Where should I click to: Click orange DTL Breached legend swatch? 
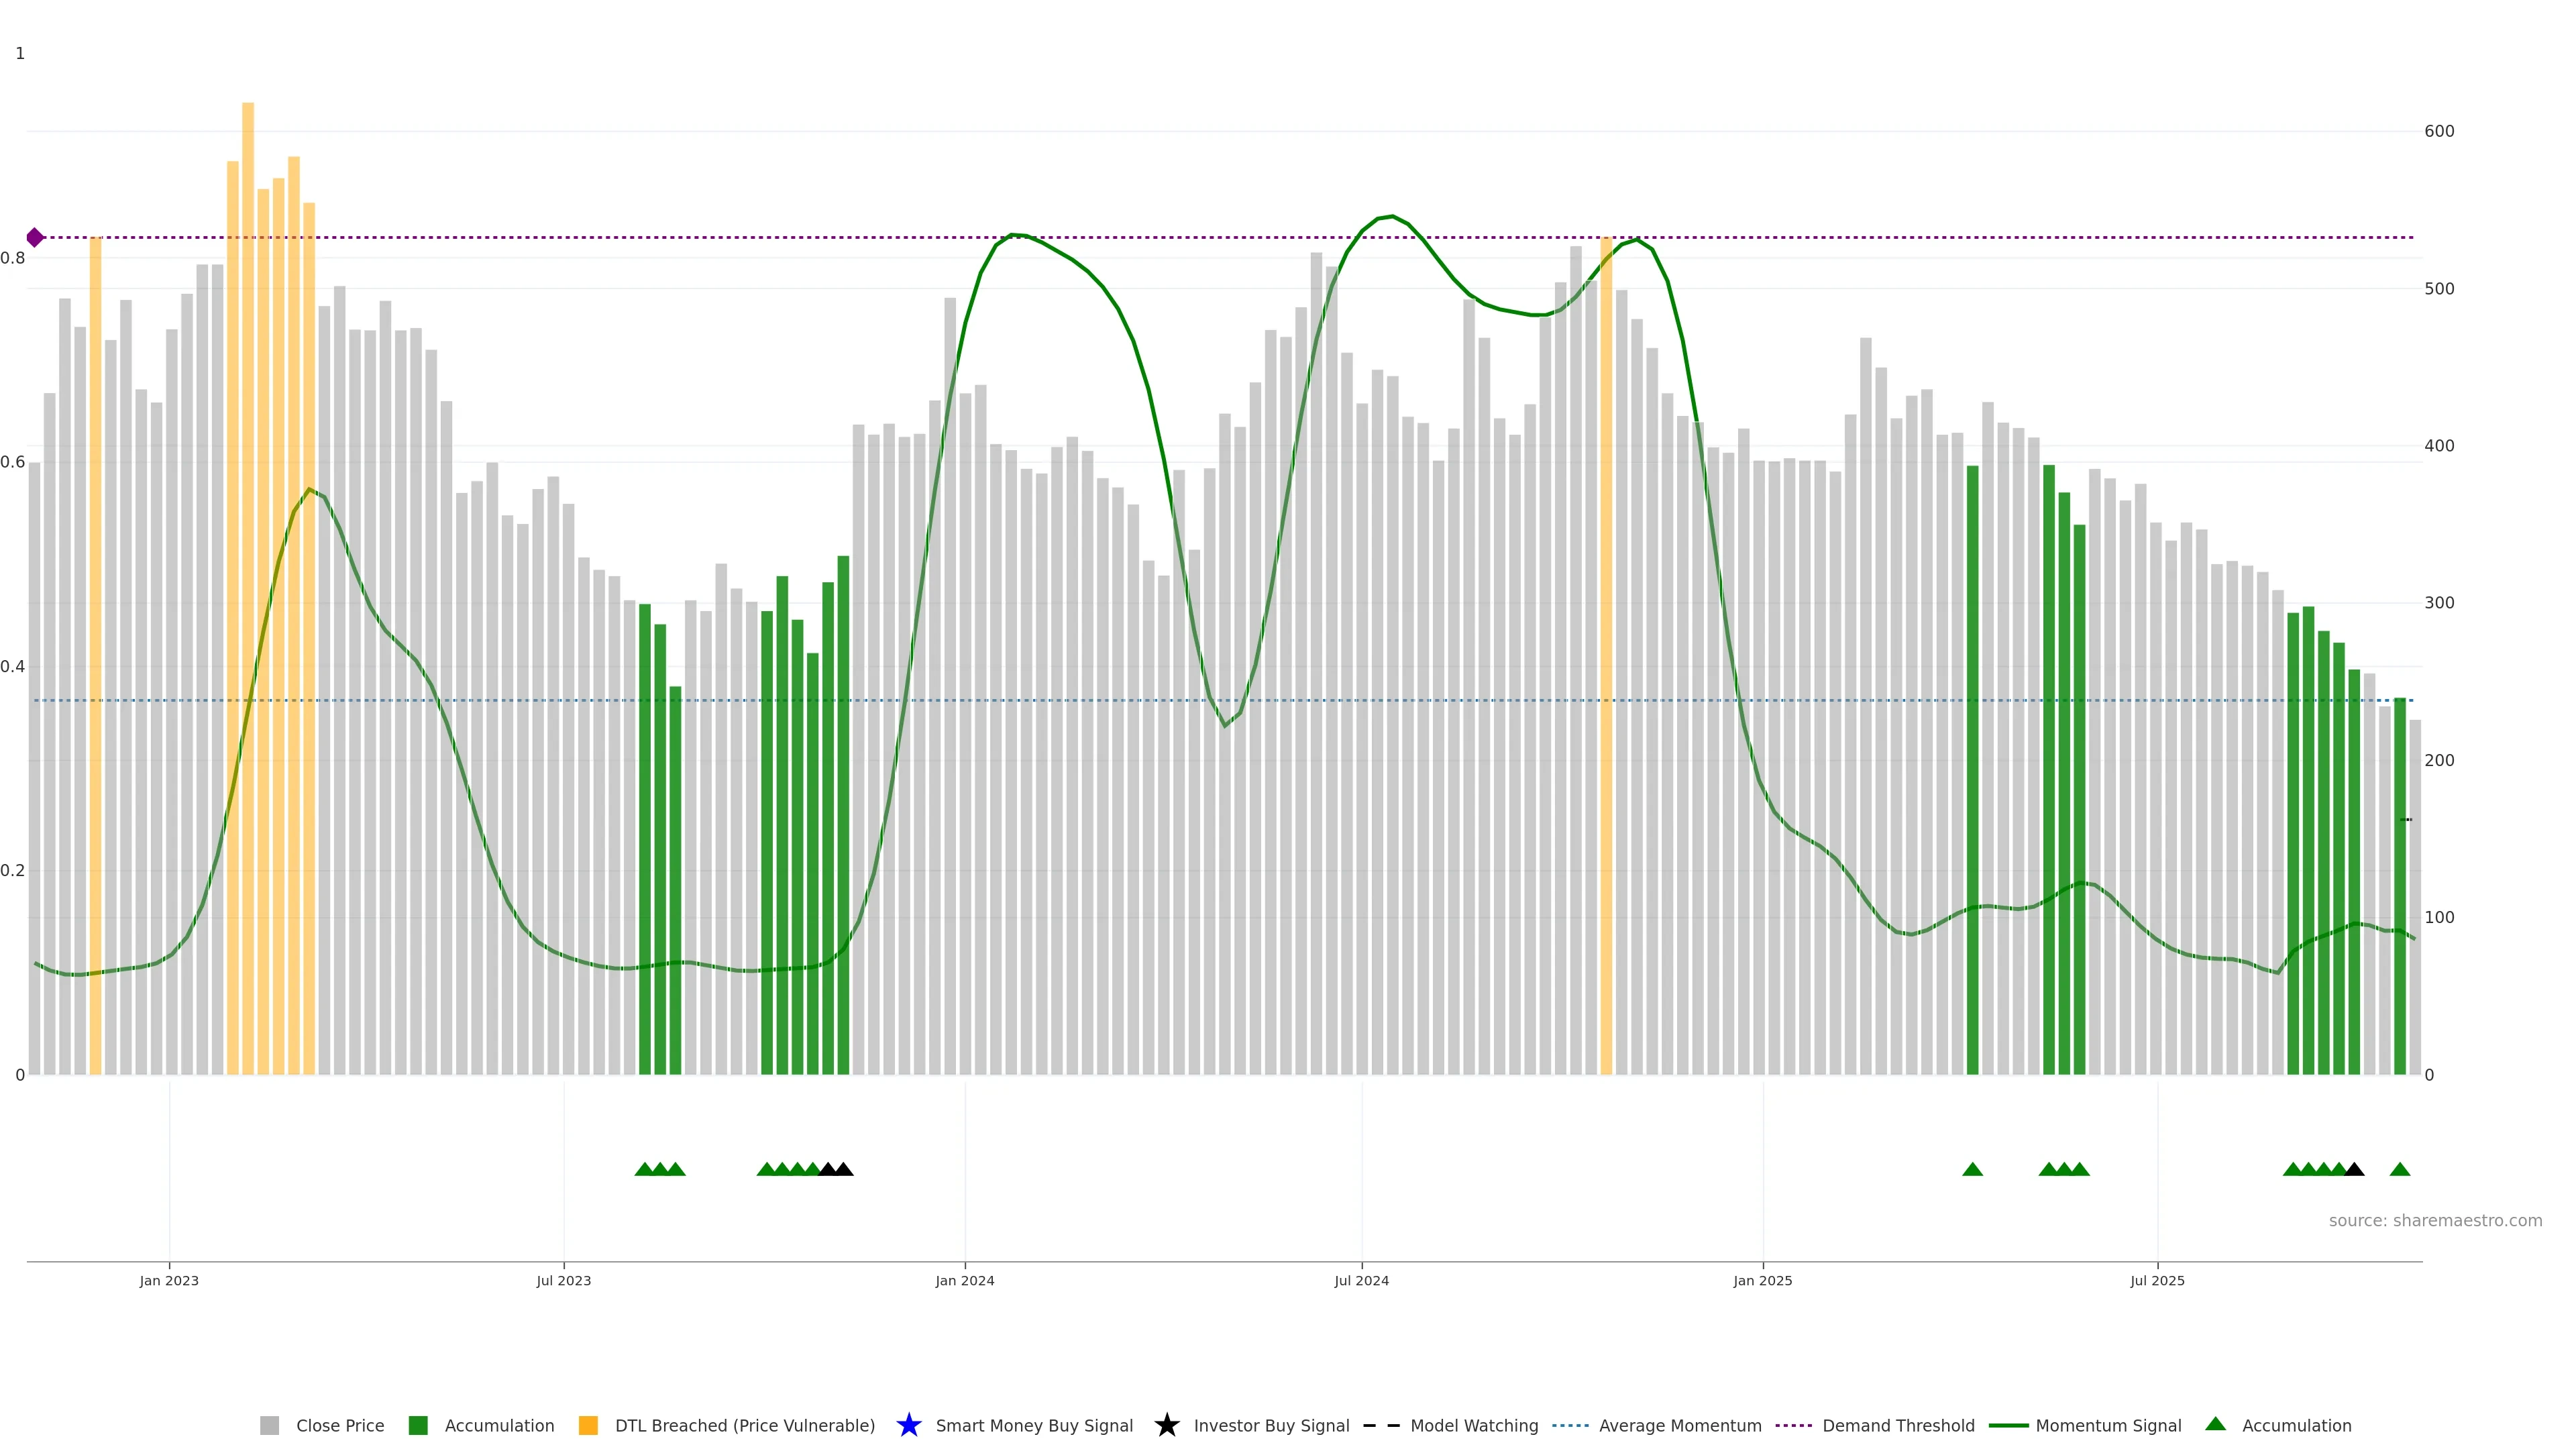588,1426
